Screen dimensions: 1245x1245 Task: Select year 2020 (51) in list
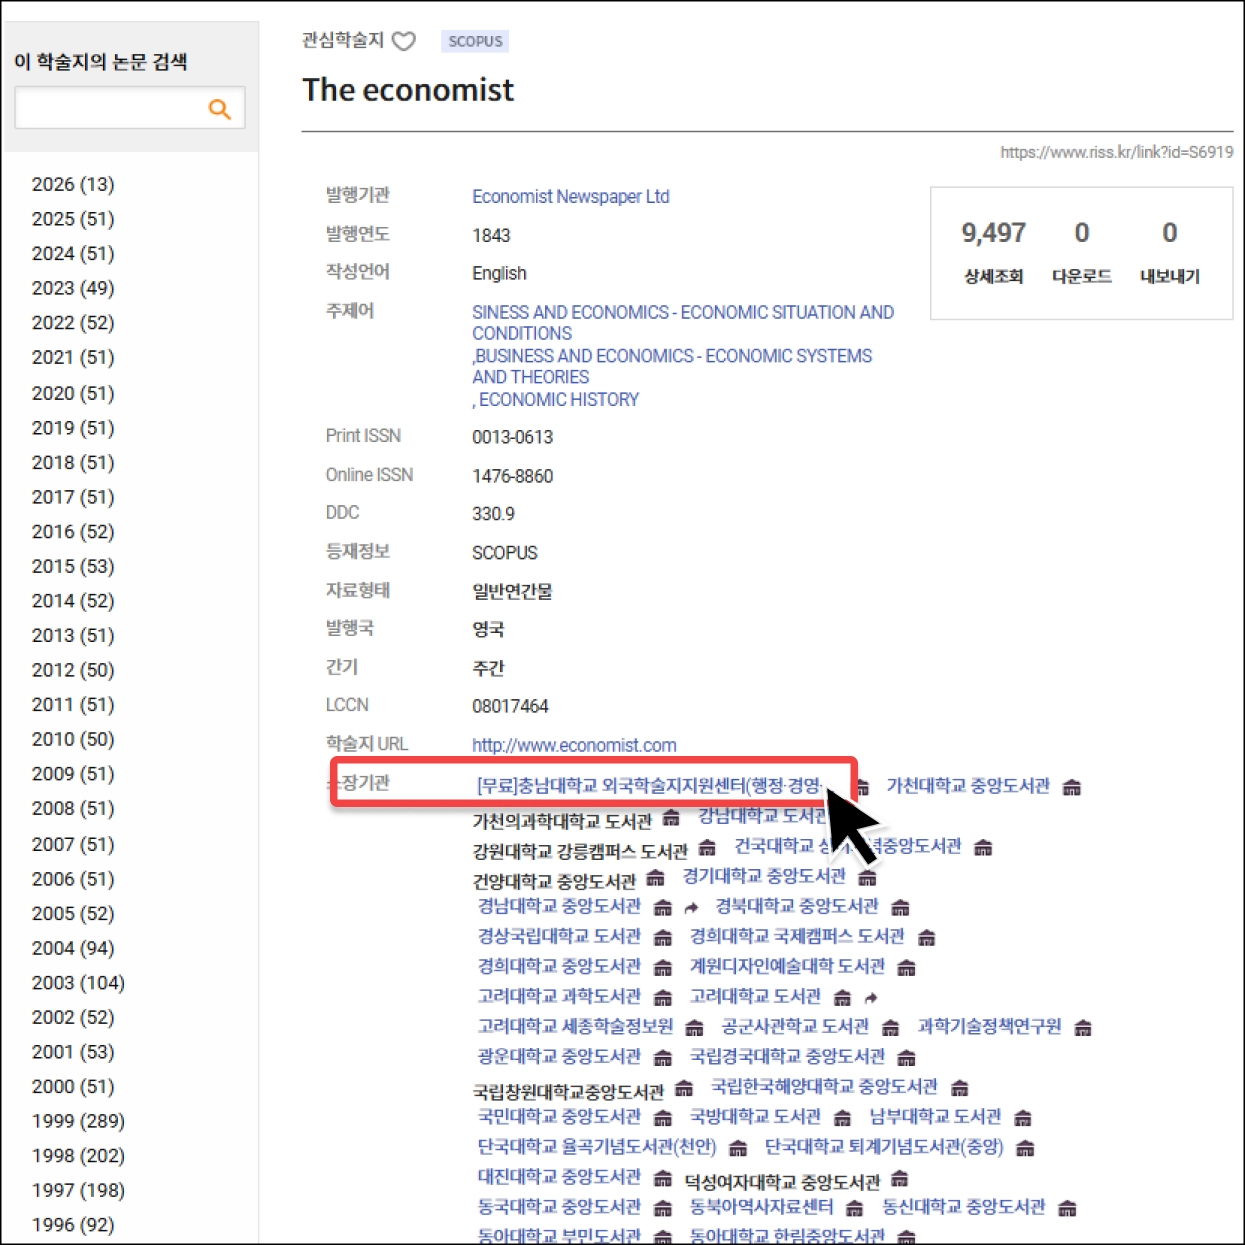73,393
